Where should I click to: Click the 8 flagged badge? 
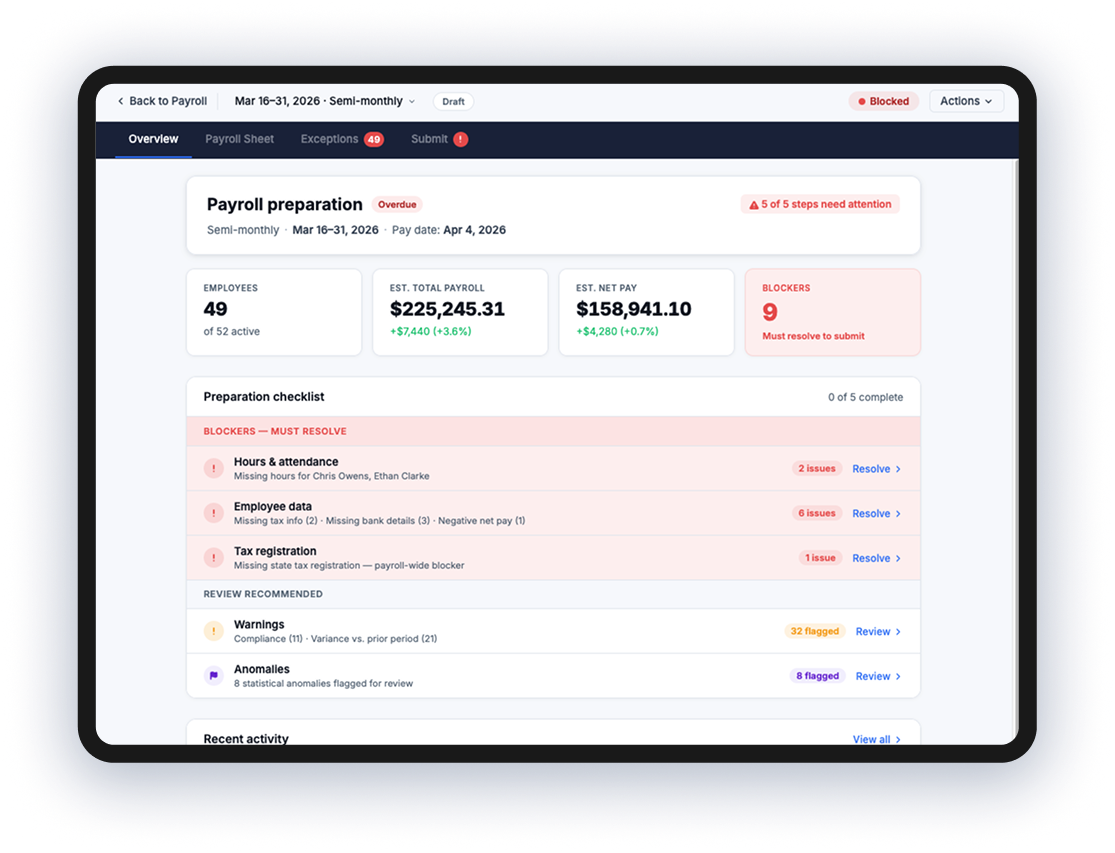(817, 676)
